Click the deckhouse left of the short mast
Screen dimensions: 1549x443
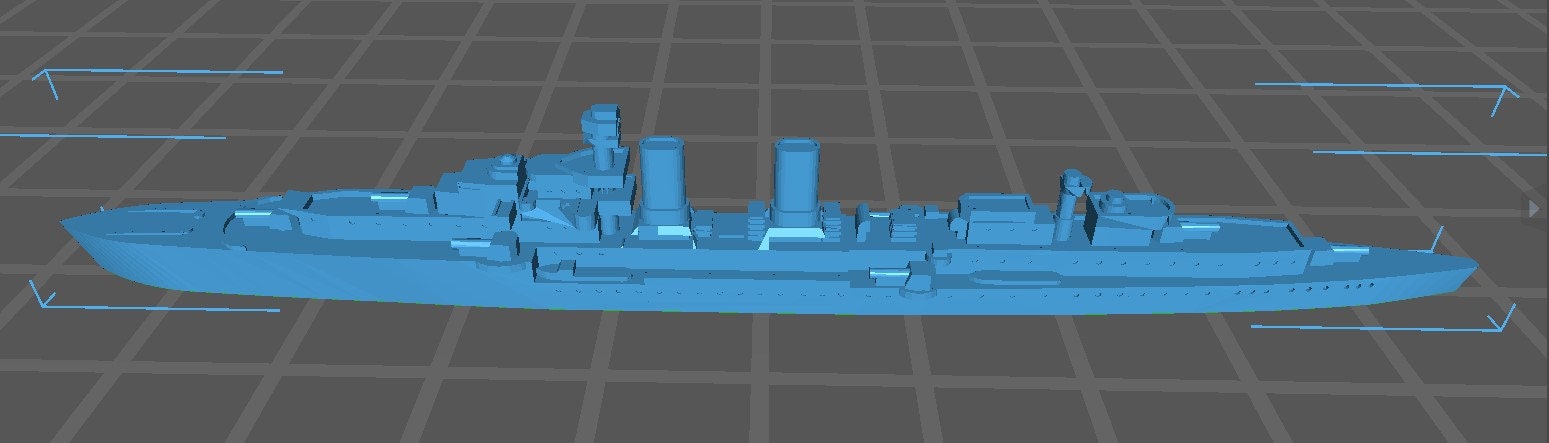995,210
